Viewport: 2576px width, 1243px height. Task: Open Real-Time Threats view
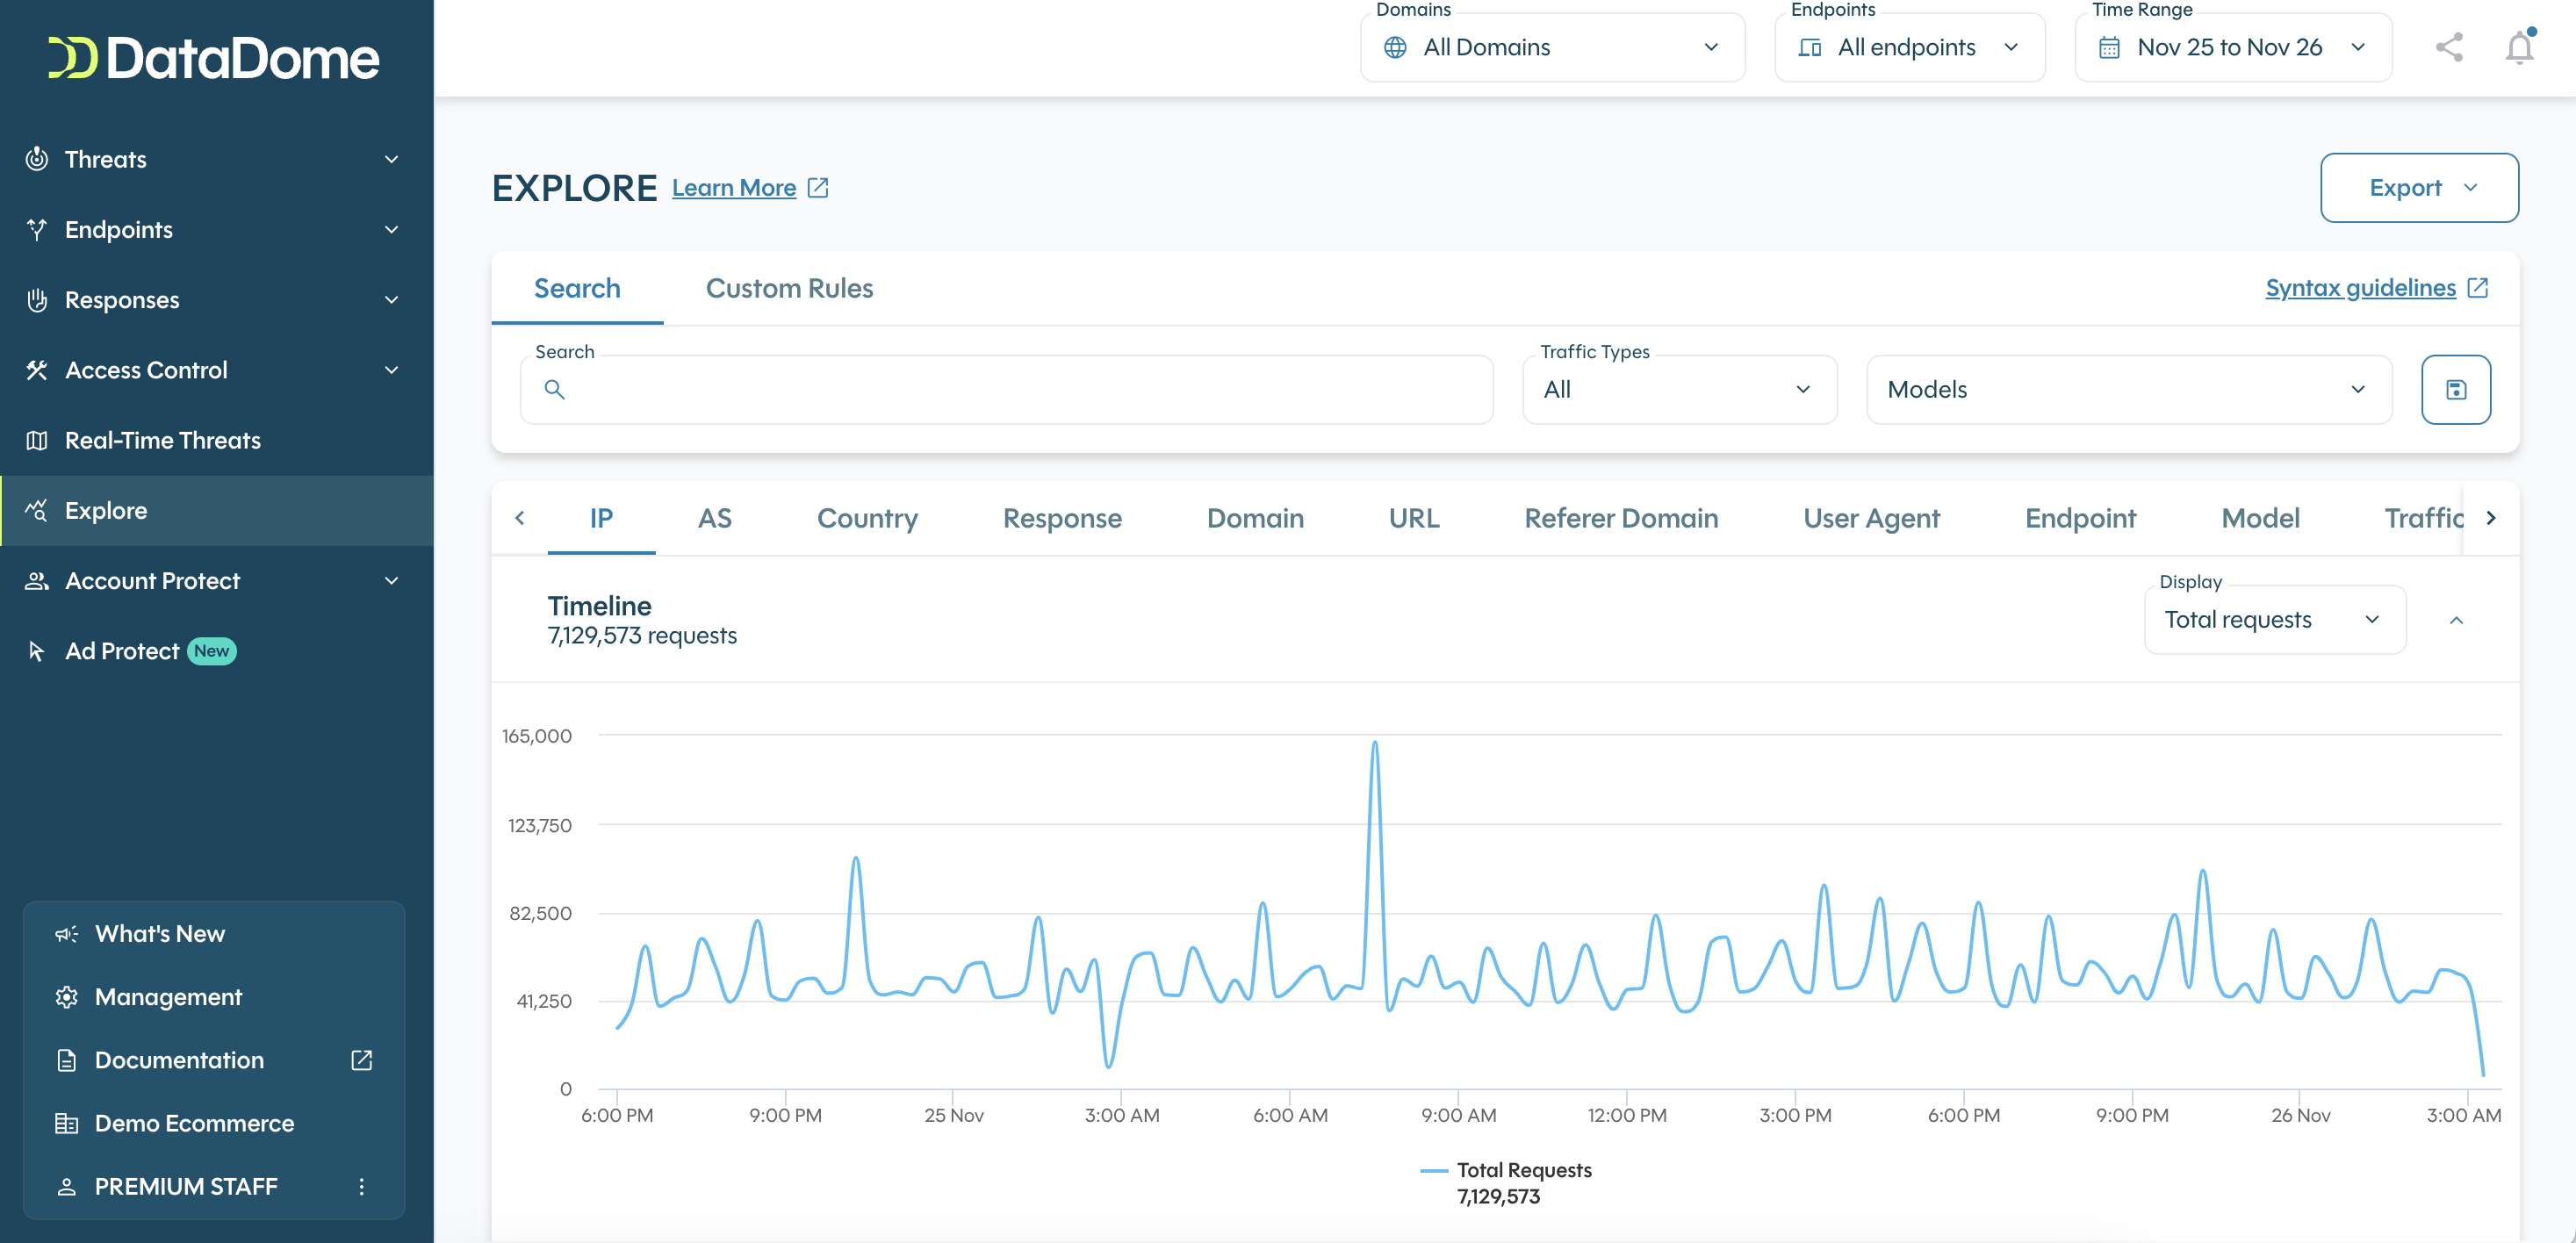tap(162, 440)
